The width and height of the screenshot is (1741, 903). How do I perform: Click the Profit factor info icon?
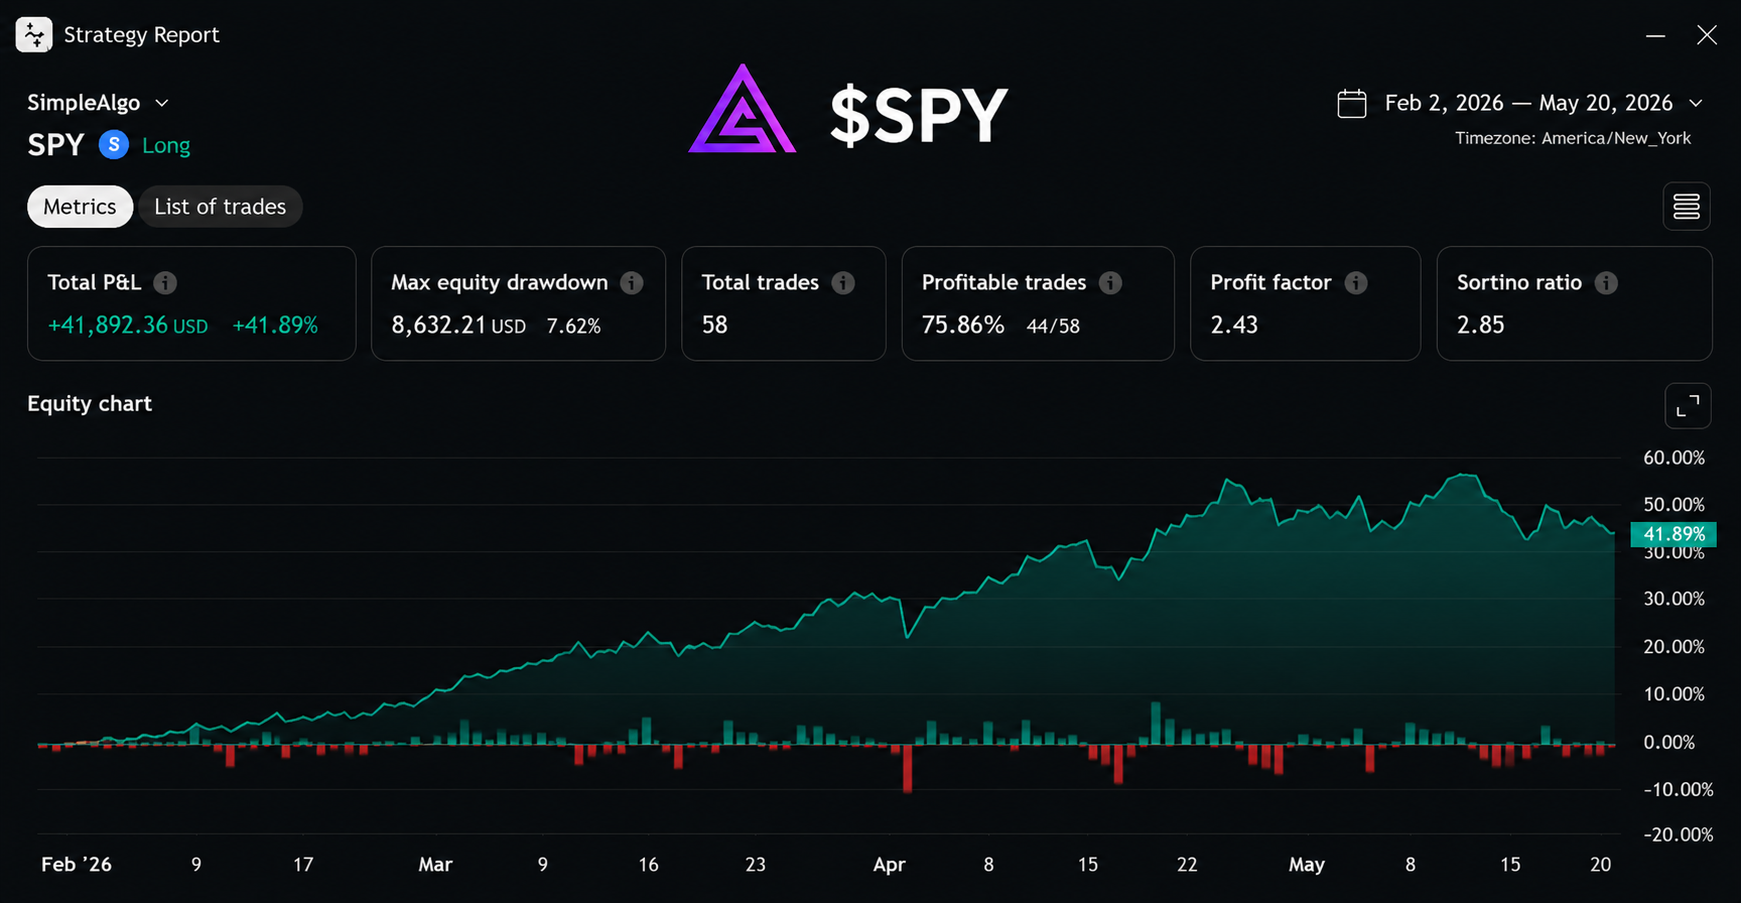1356,283
